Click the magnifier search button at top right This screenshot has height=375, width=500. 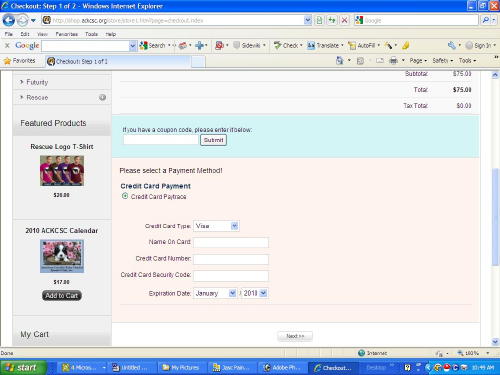[x=486, y=20]
